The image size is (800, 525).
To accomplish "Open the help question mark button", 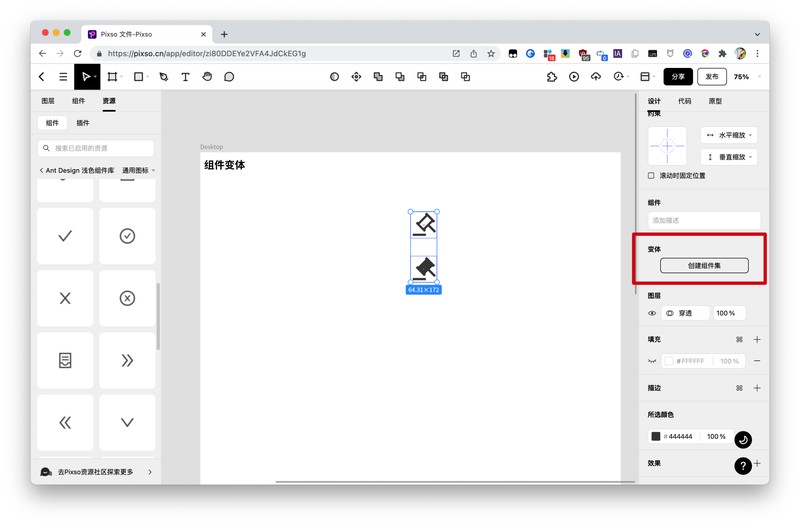I will (743, 465).
